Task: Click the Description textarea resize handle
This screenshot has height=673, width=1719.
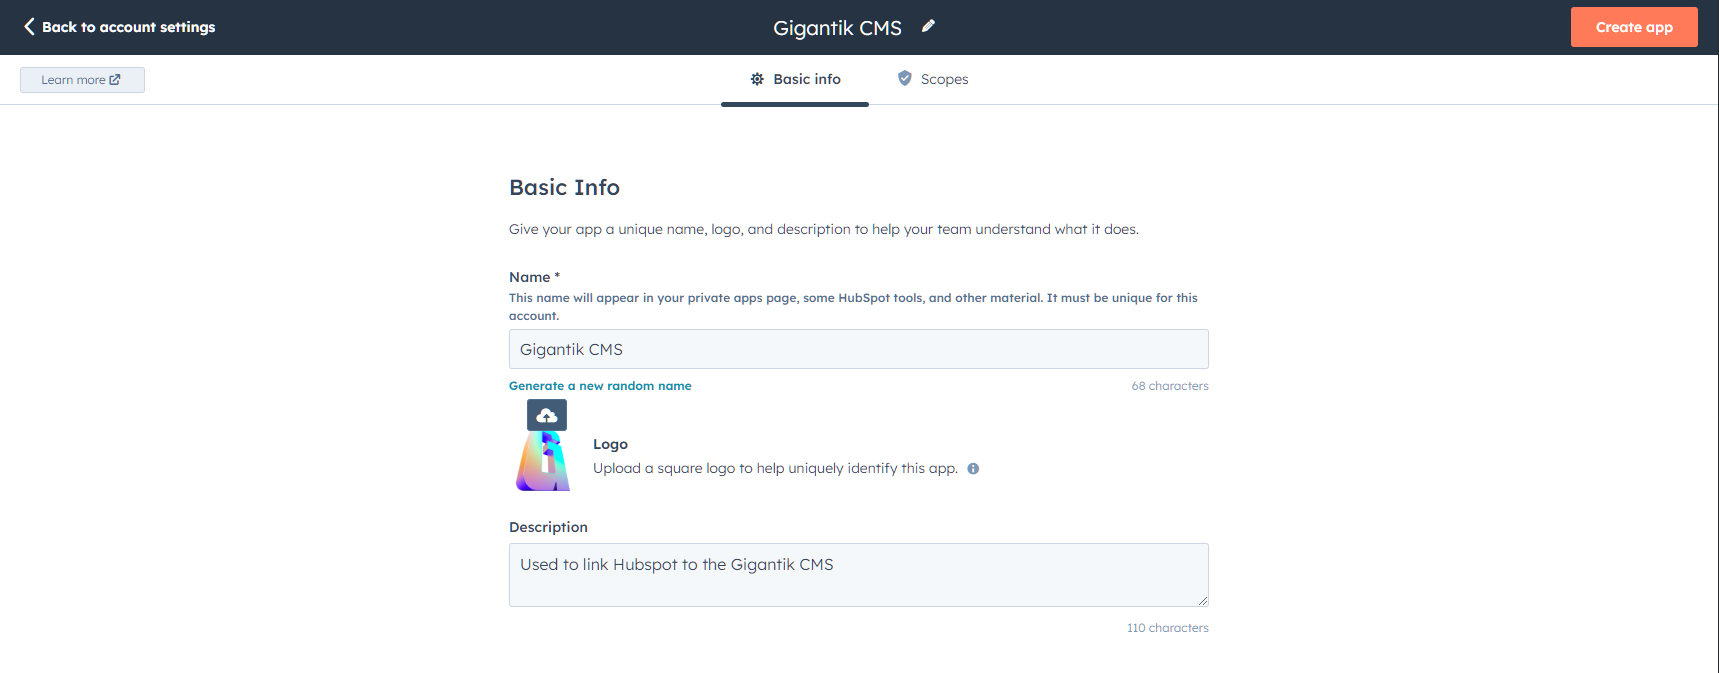Action: pyautogui.click(x=1203, y=601)
